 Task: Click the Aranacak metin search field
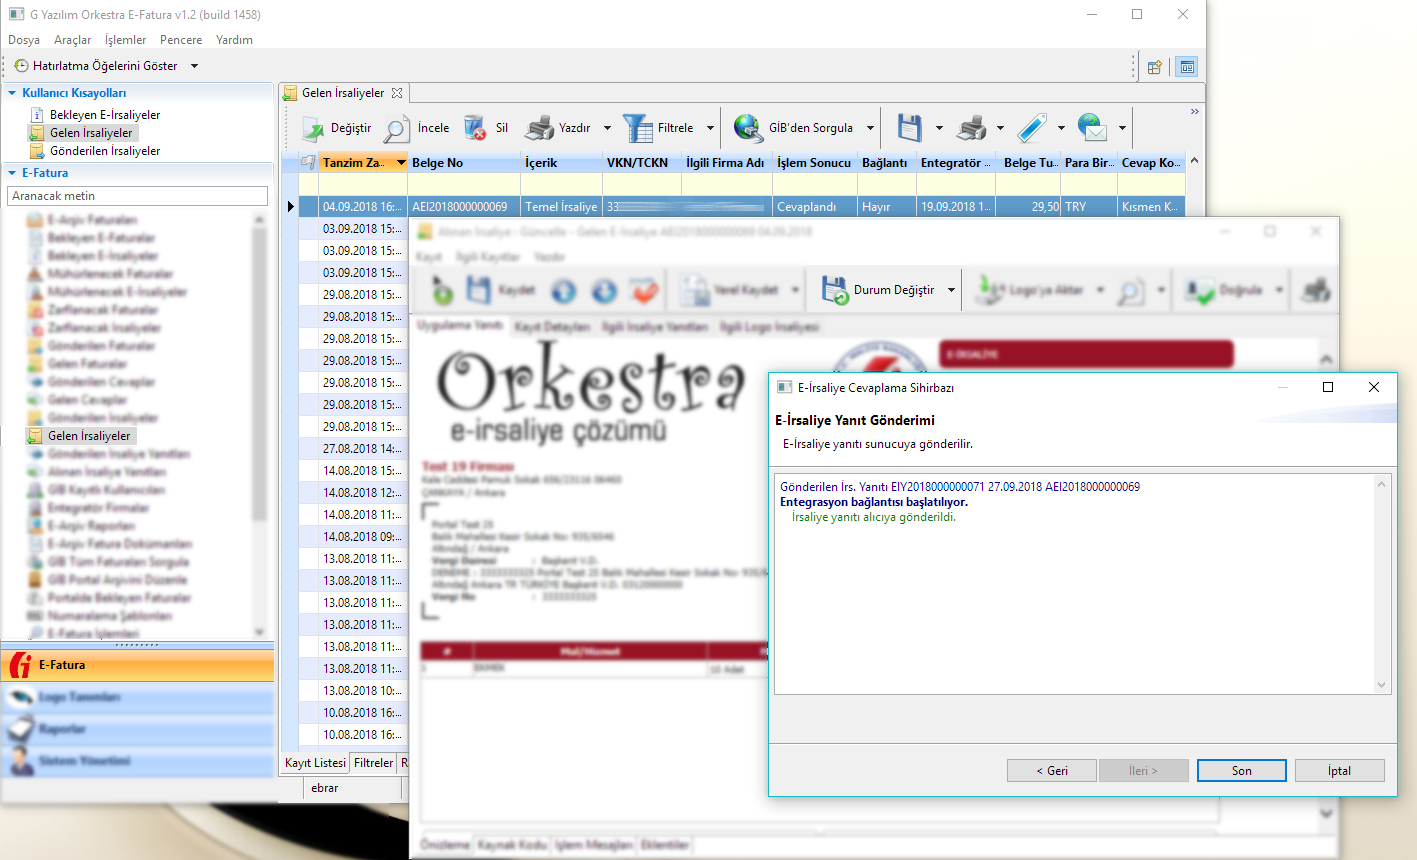pos(137,196)
